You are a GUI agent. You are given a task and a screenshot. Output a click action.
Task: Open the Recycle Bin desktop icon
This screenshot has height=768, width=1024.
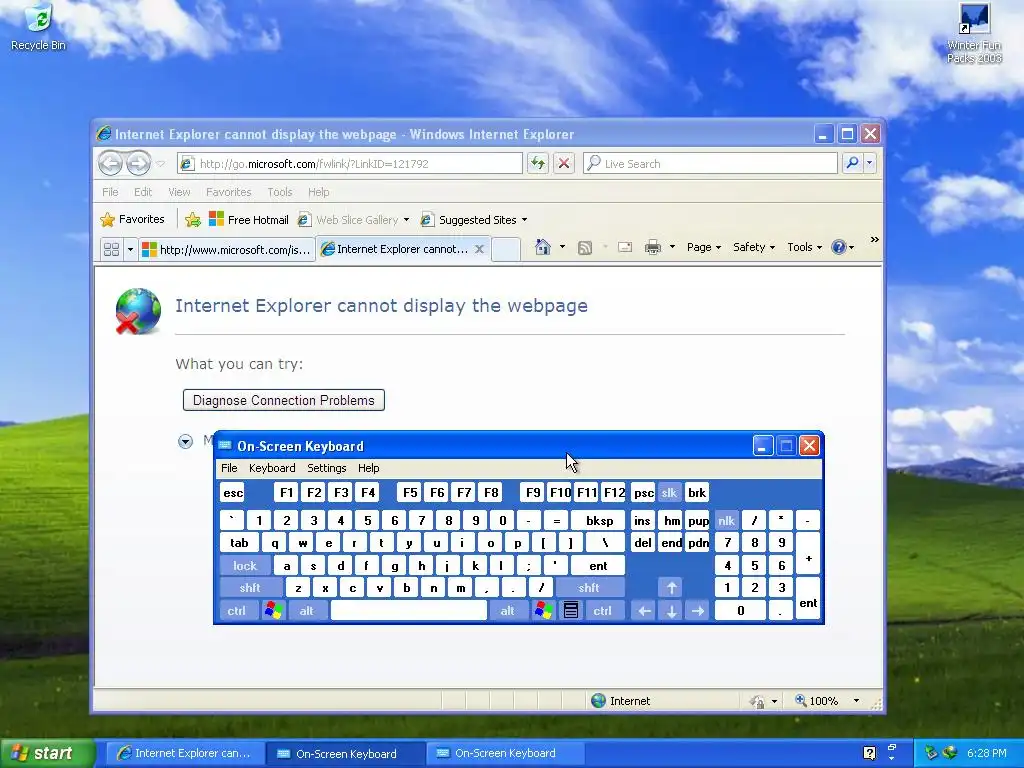point(38,27)
